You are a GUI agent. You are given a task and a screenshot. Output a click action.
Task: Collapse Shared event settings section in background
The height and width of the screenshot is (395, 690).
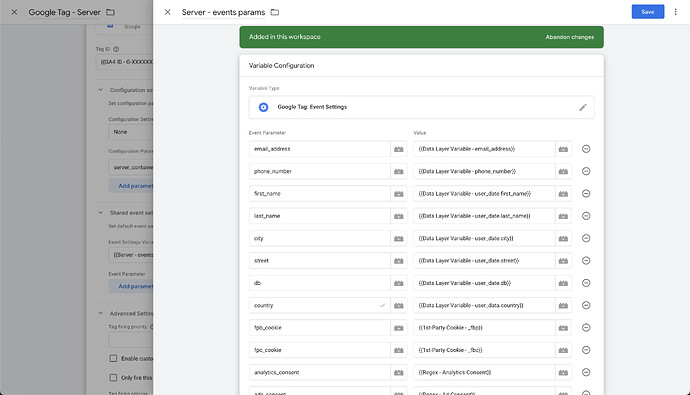pyautogui.click(x=100, y=212)
